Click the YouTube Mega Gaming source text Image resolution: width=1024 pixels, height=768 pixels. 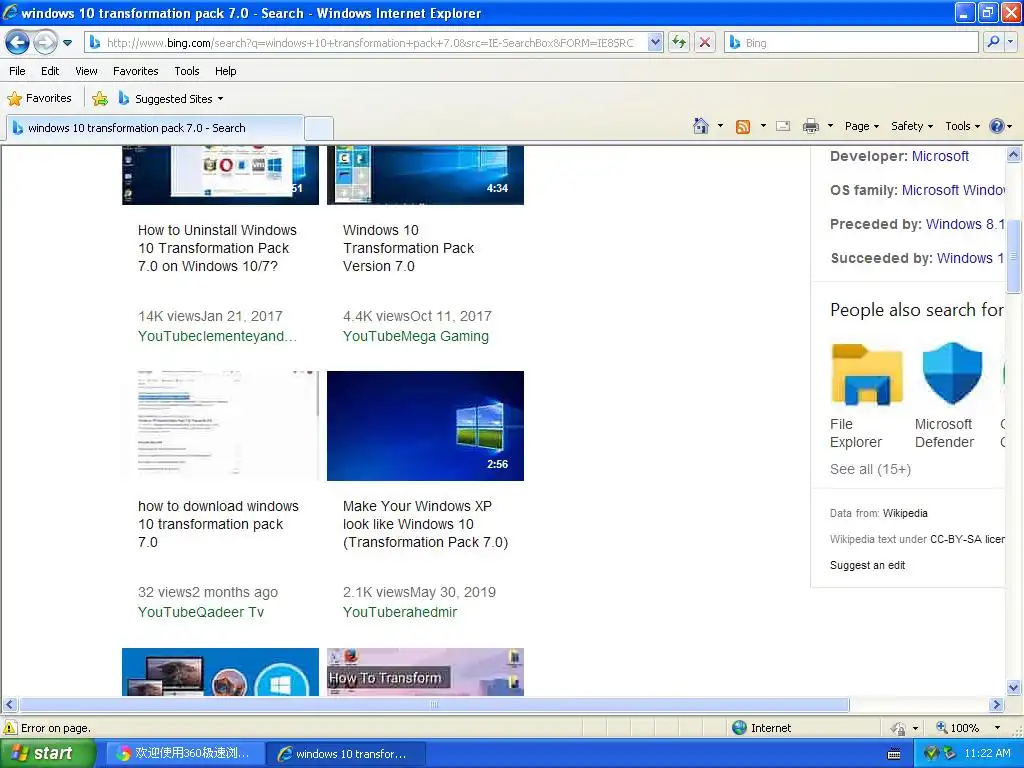click(x=415, y=336)
